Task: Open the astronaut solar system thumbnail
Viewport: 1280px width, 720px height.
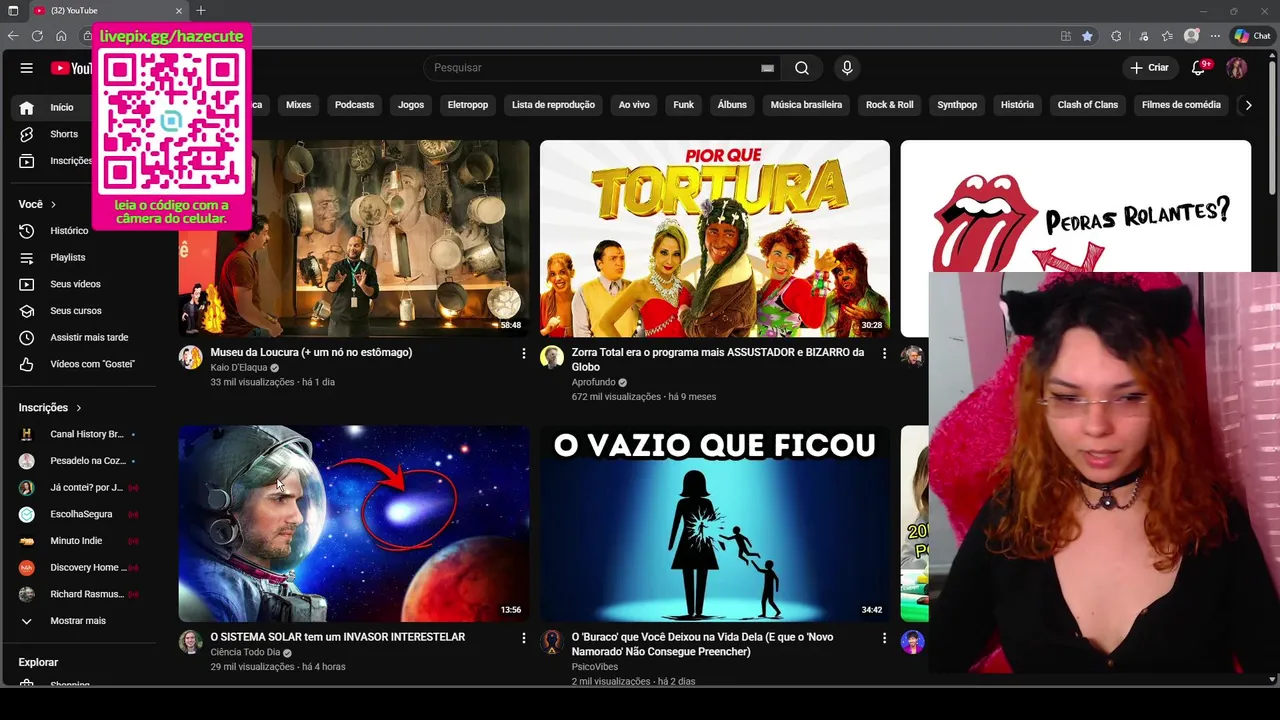Action: 354,524
